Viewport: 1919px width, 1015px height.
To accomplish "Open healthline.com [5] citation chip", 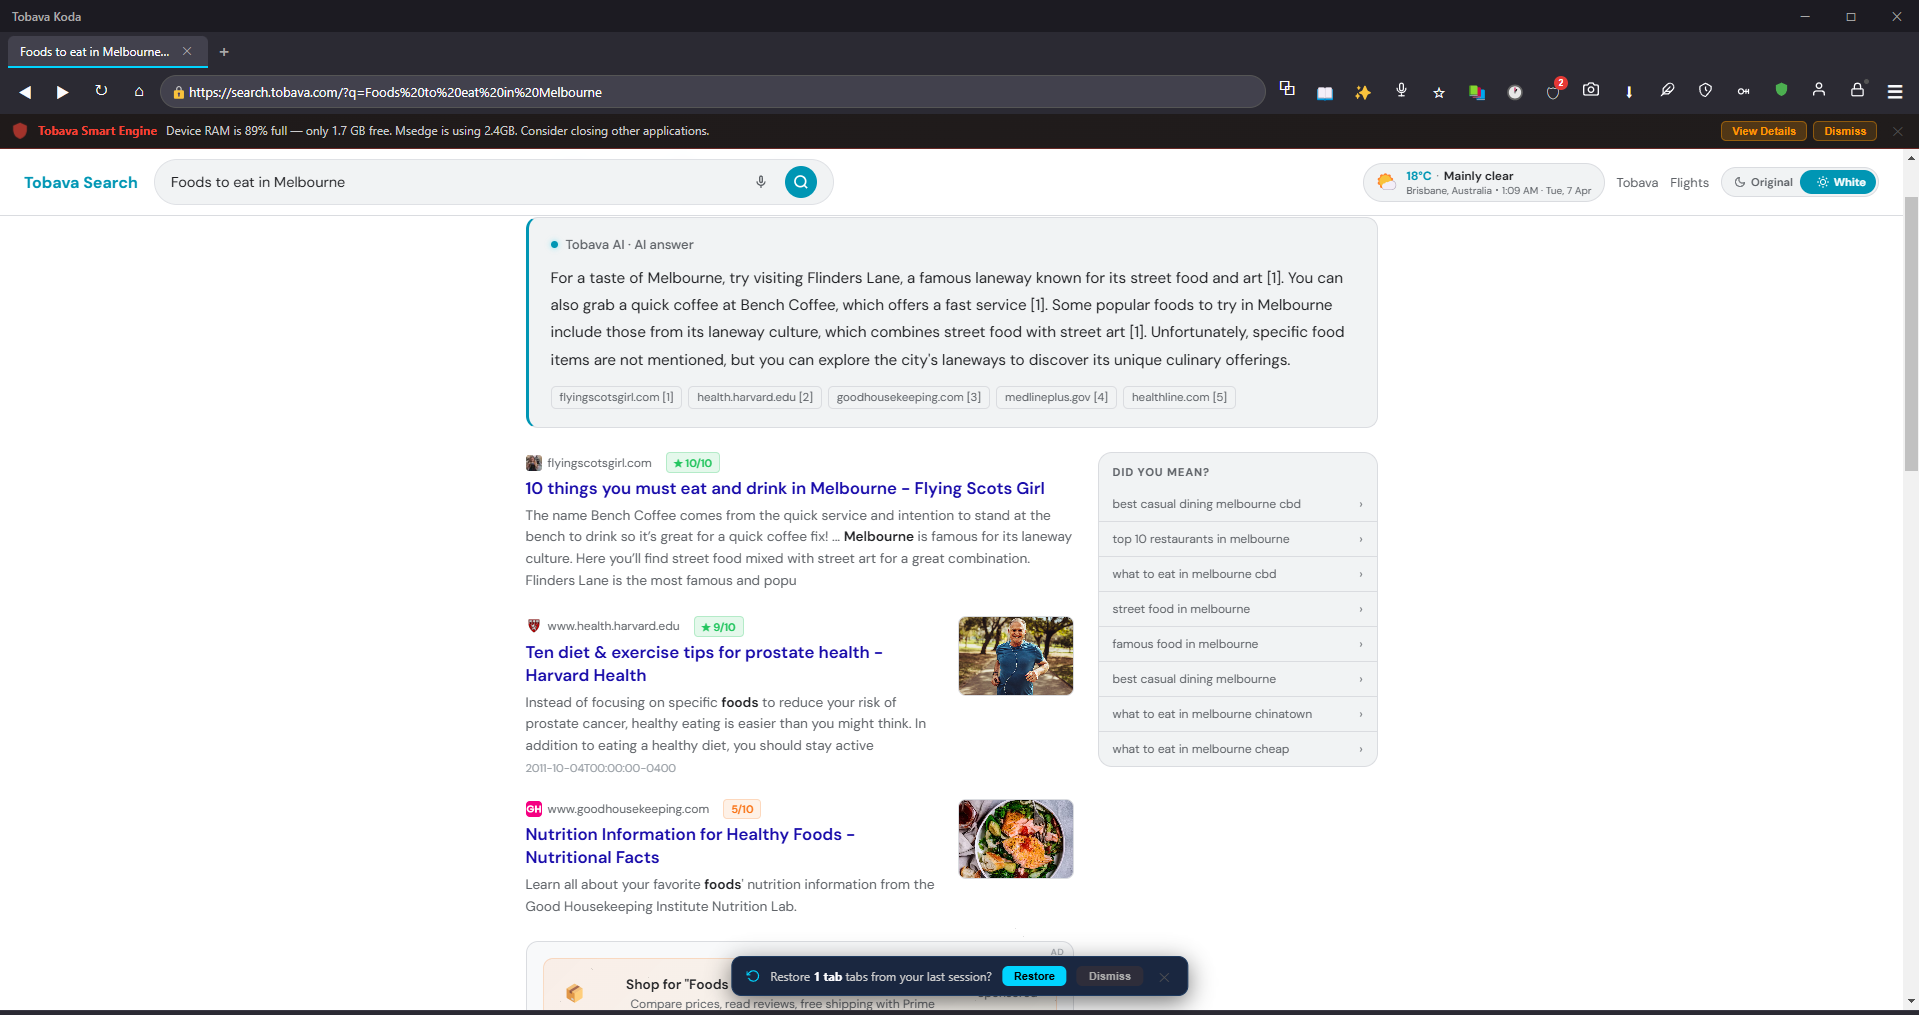I will (1179, 397).
